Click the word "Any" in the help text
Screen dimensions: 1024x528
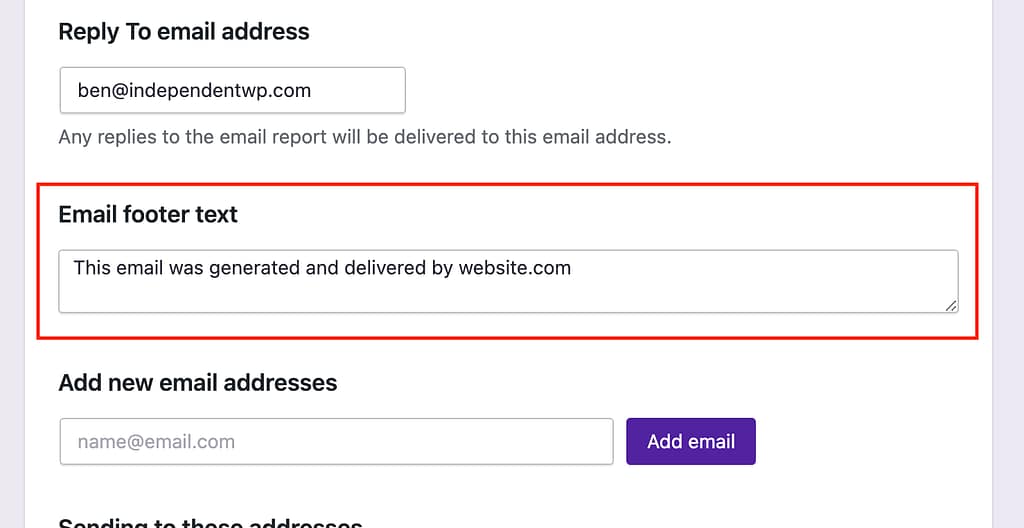point(75,136)
